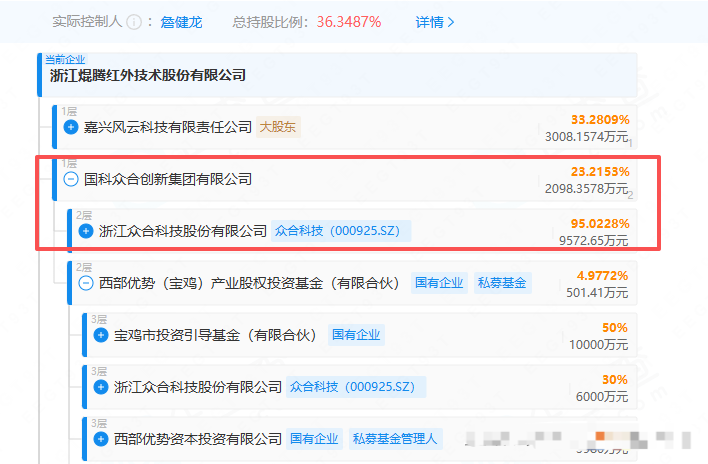This screenshot has width=708, height=464.
Task: Open 2层 浙江众合科技股份有限公司 company name
Action: tap(183, 231)
